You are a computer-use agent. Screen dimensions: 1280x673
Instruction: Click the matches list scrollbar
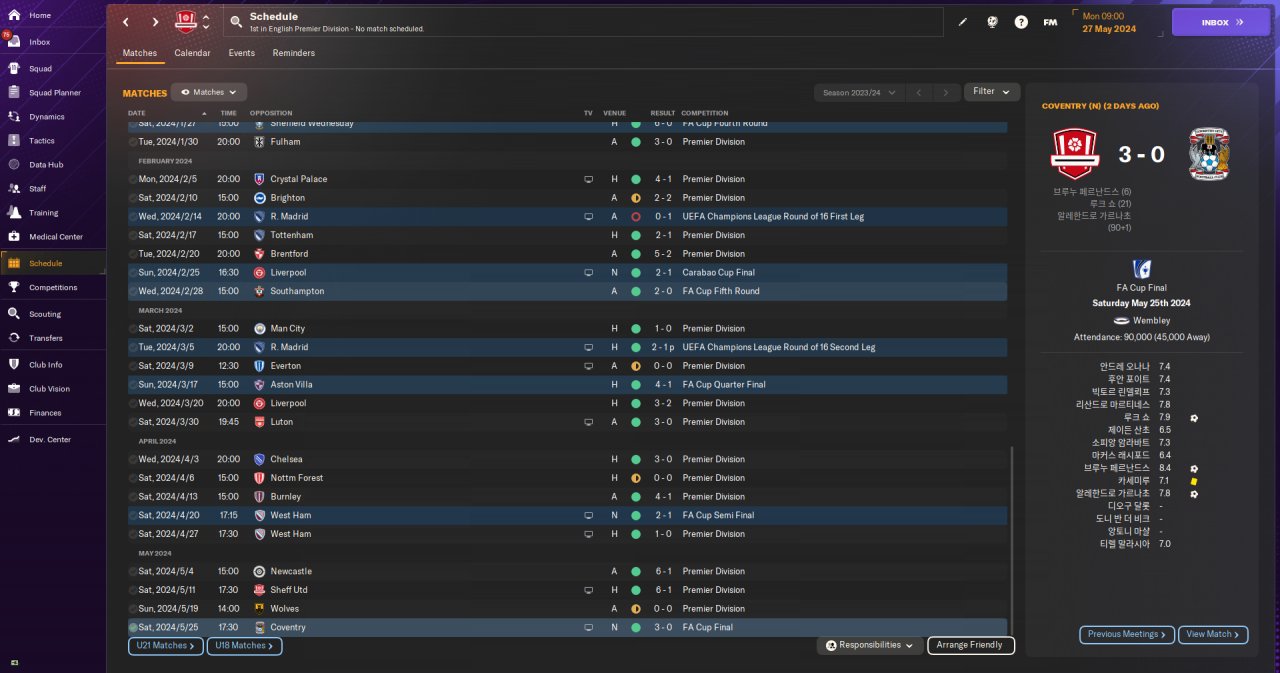1012,540
